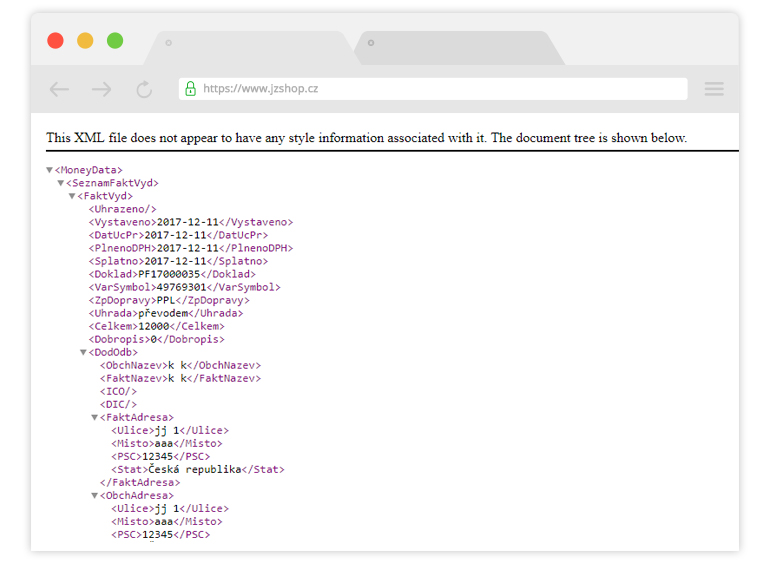Click Ulice jj 1 under FaktAdresa

(x=170, y=431)
